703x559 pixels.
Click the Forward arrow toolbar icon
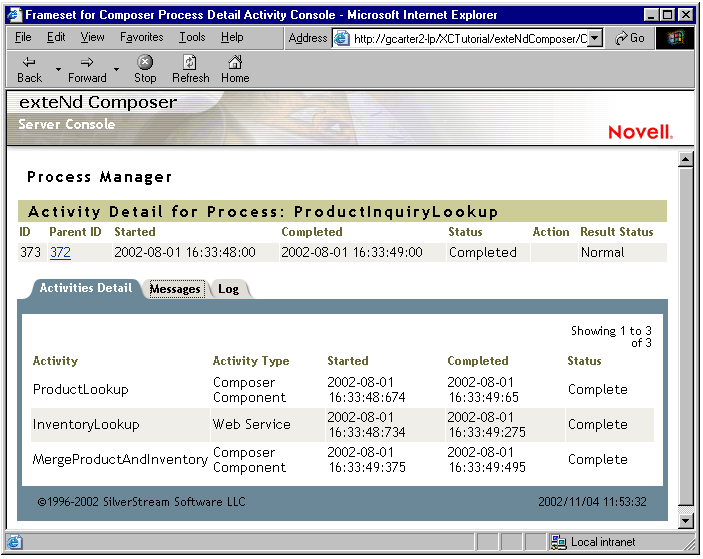[87, 62]
